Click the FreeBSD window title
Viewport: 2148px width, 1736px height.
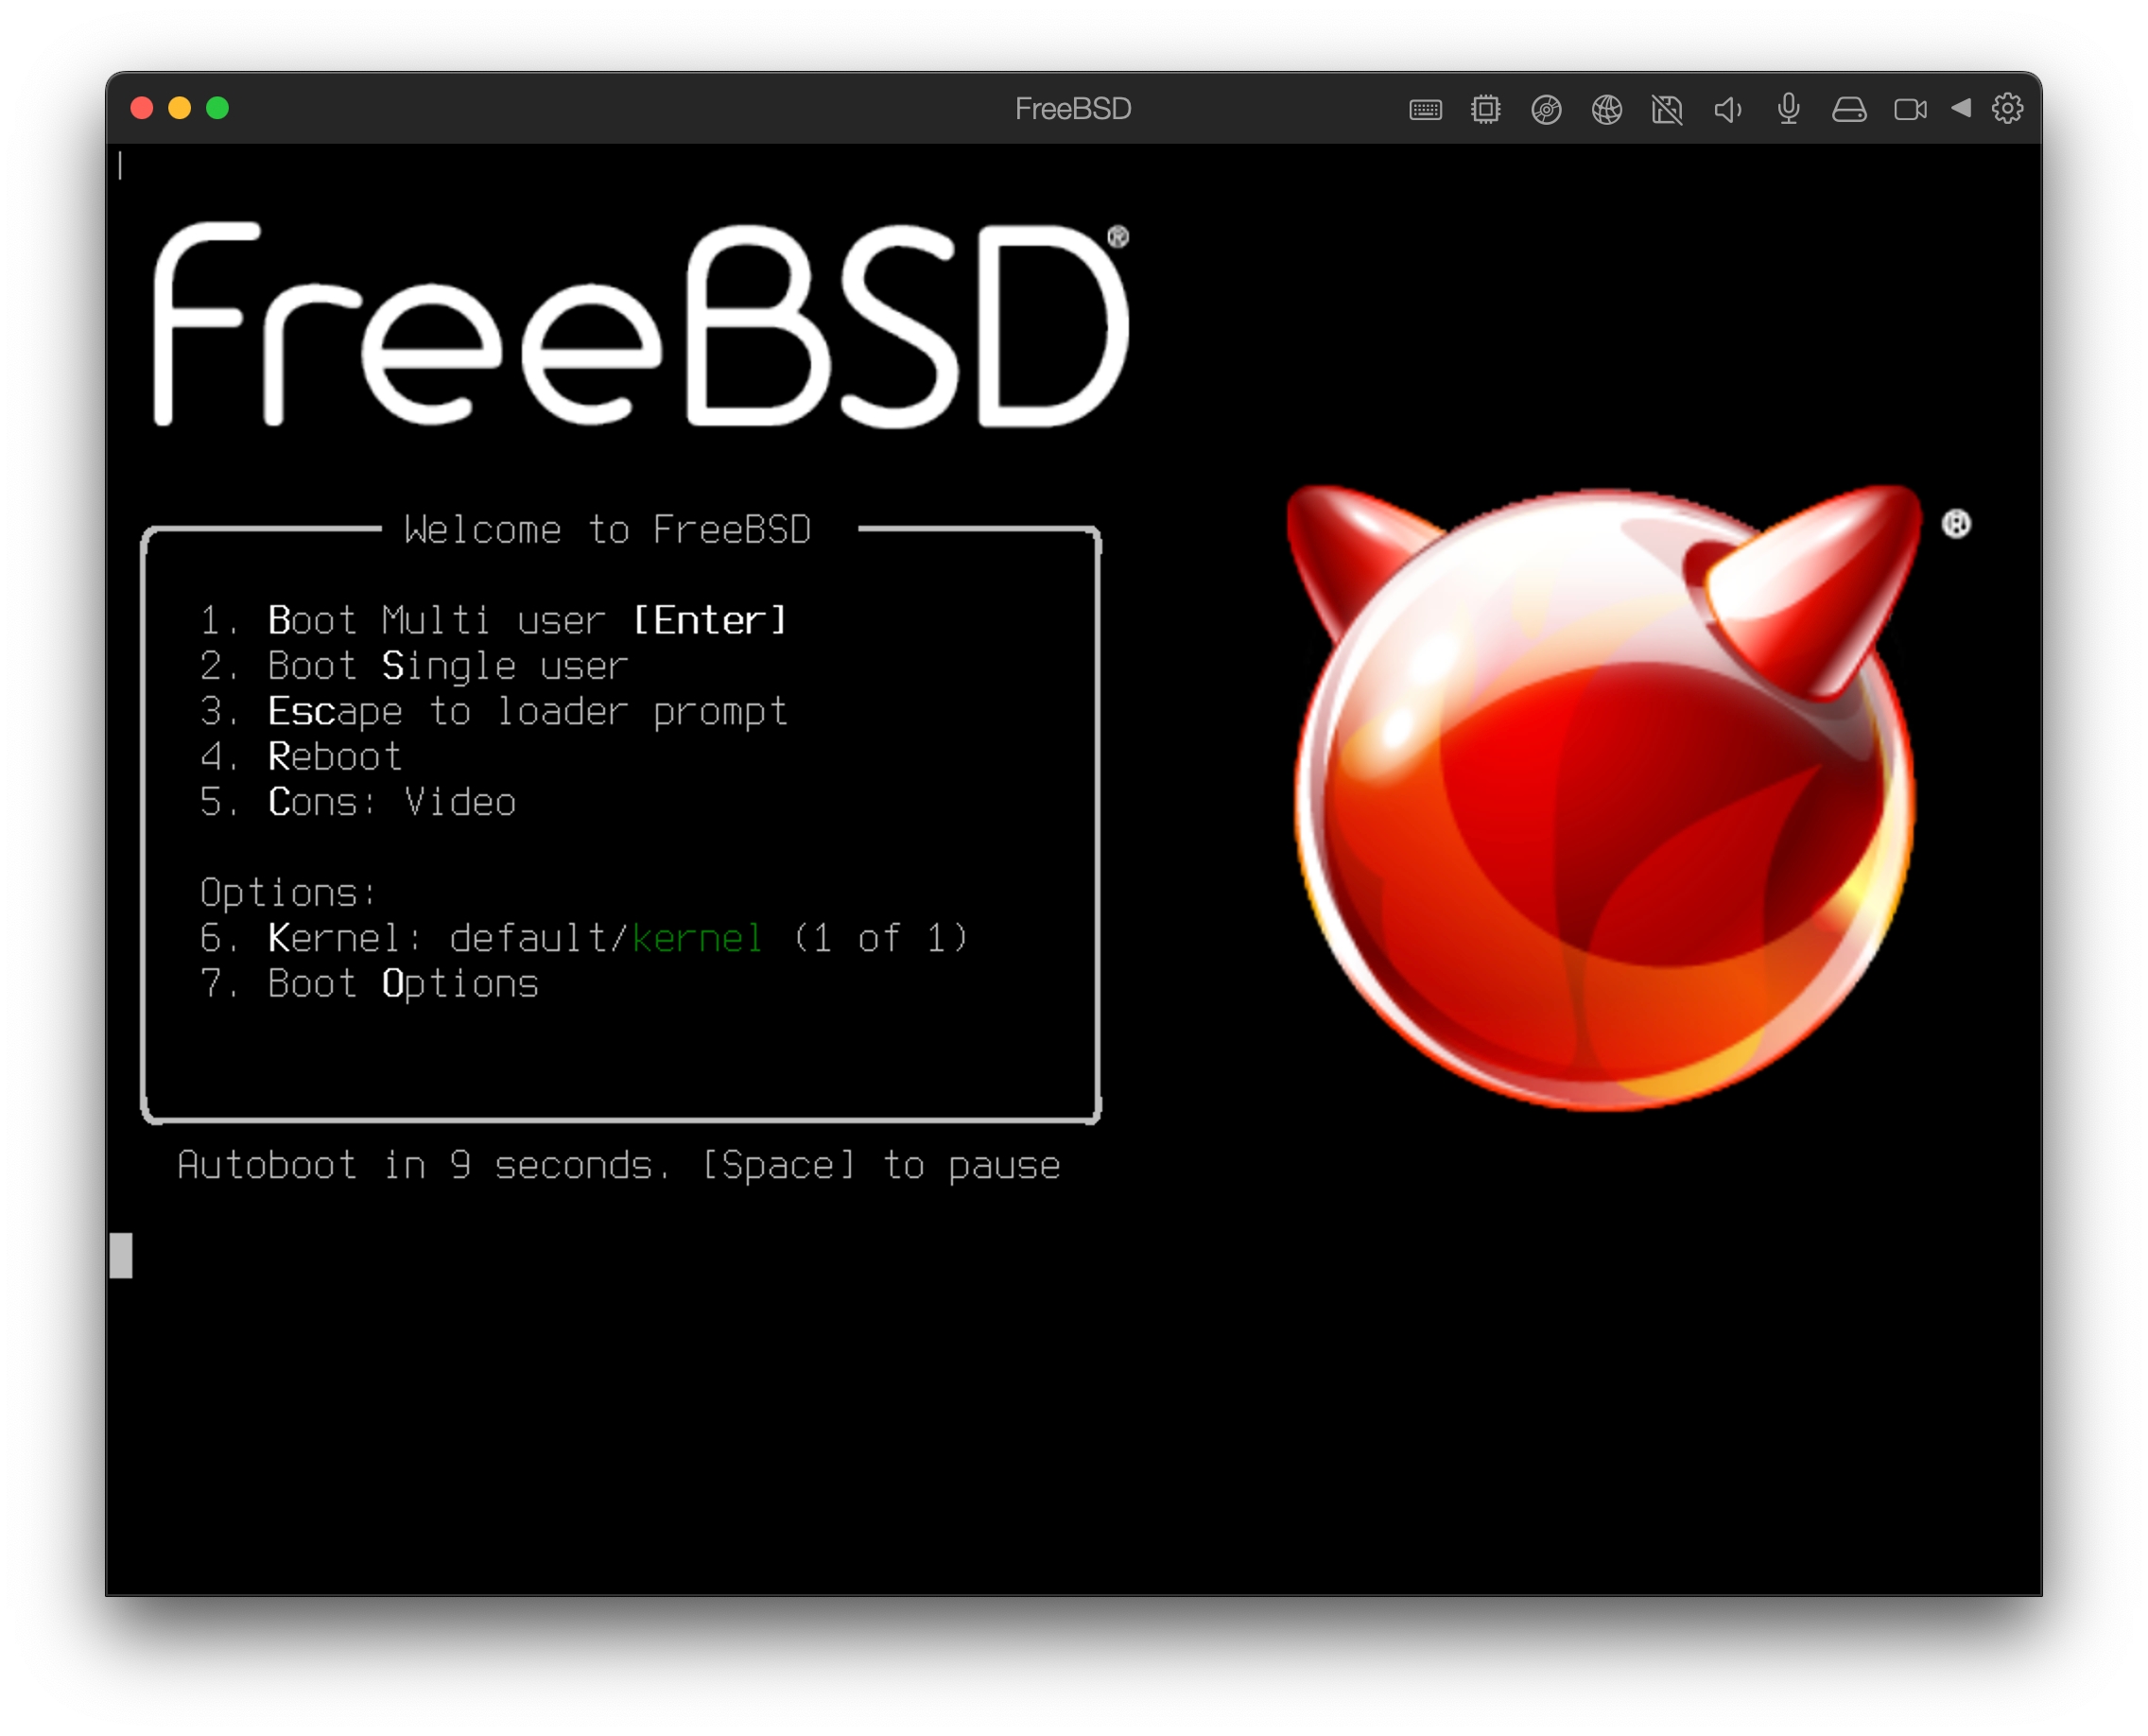coord(1073,108)
